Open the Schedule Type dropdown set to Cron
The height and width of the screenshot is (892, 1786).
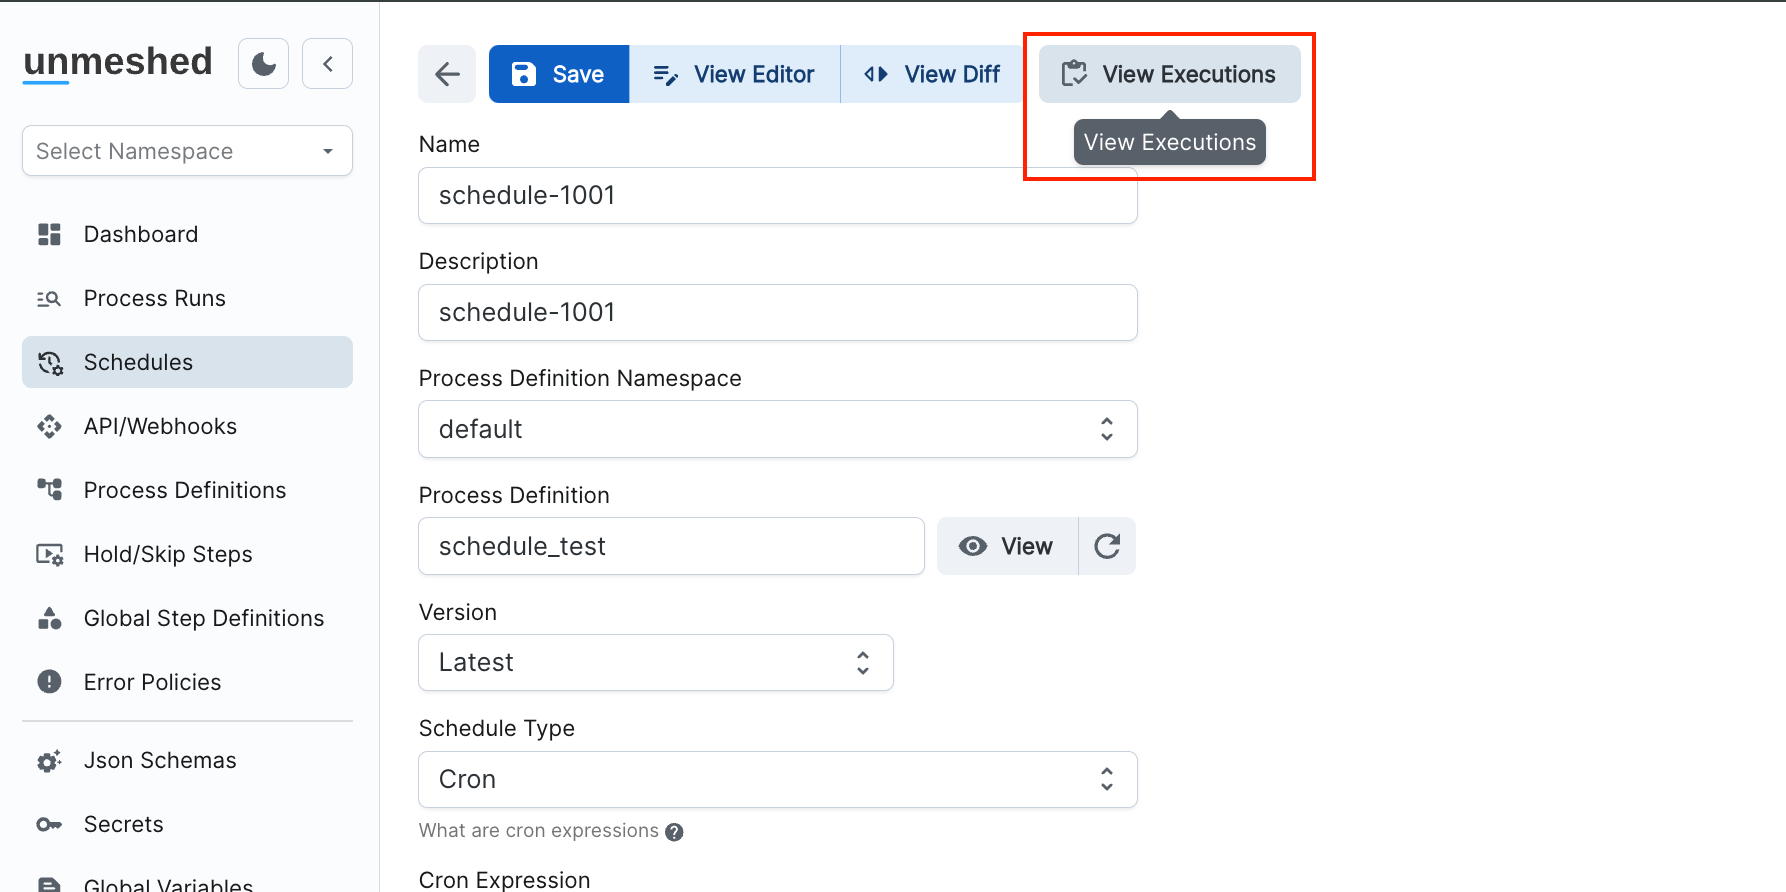(777, 779)
